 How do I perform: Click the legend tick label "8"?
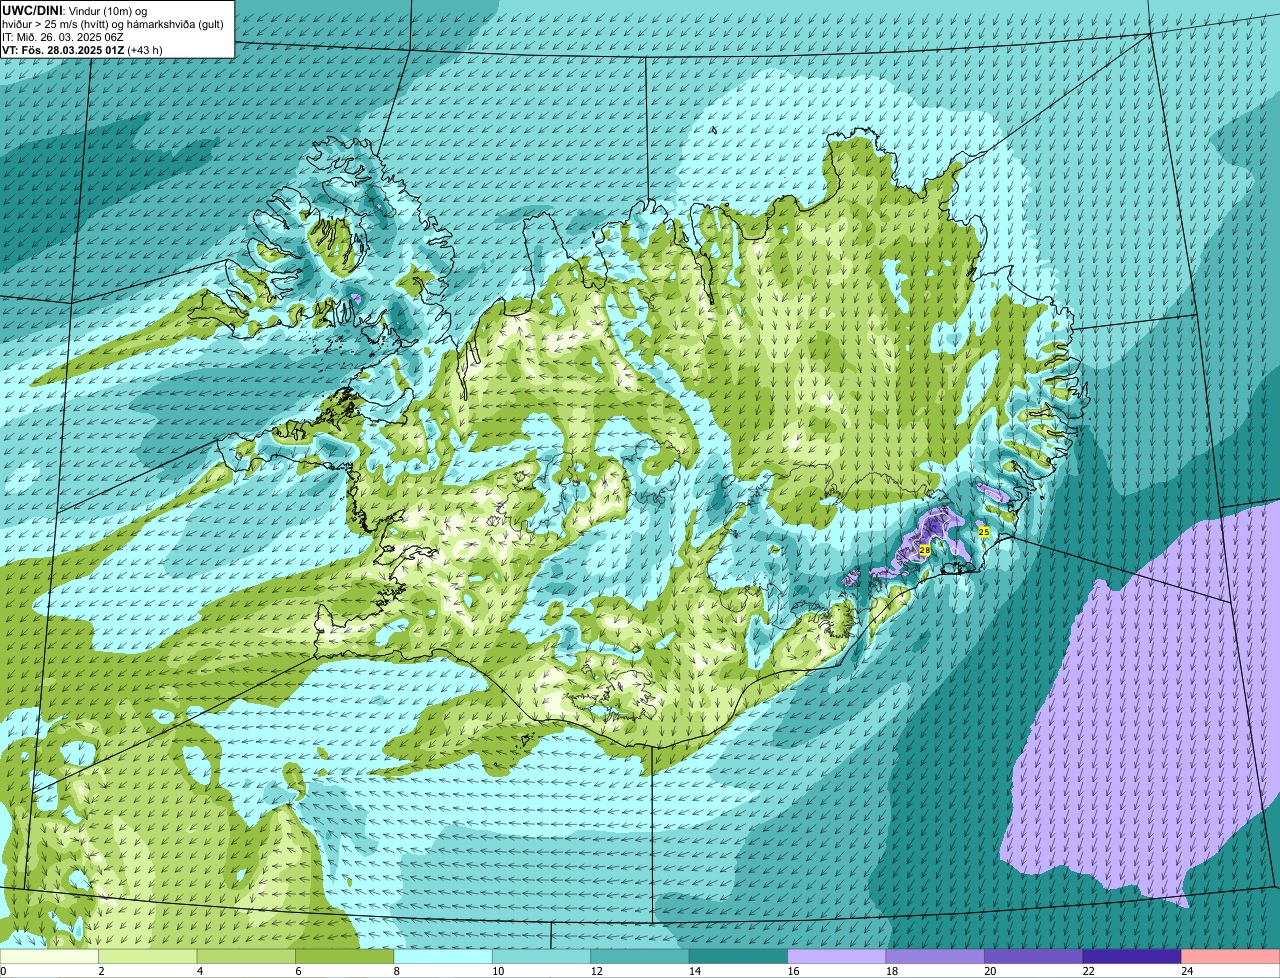(x=395, y=971)
